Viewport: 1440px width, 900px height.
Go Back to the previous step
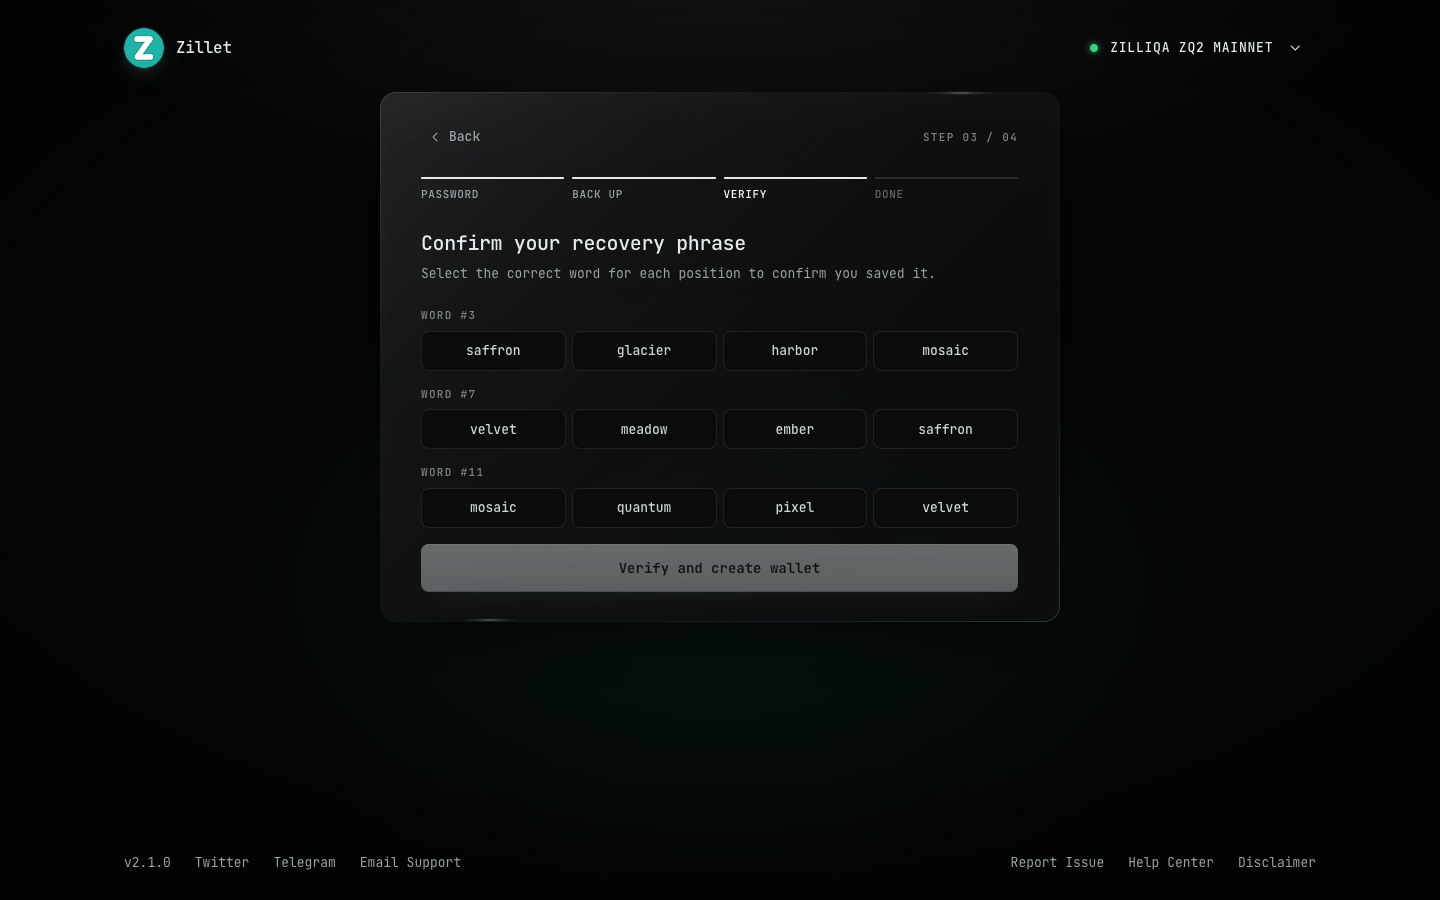456,137
